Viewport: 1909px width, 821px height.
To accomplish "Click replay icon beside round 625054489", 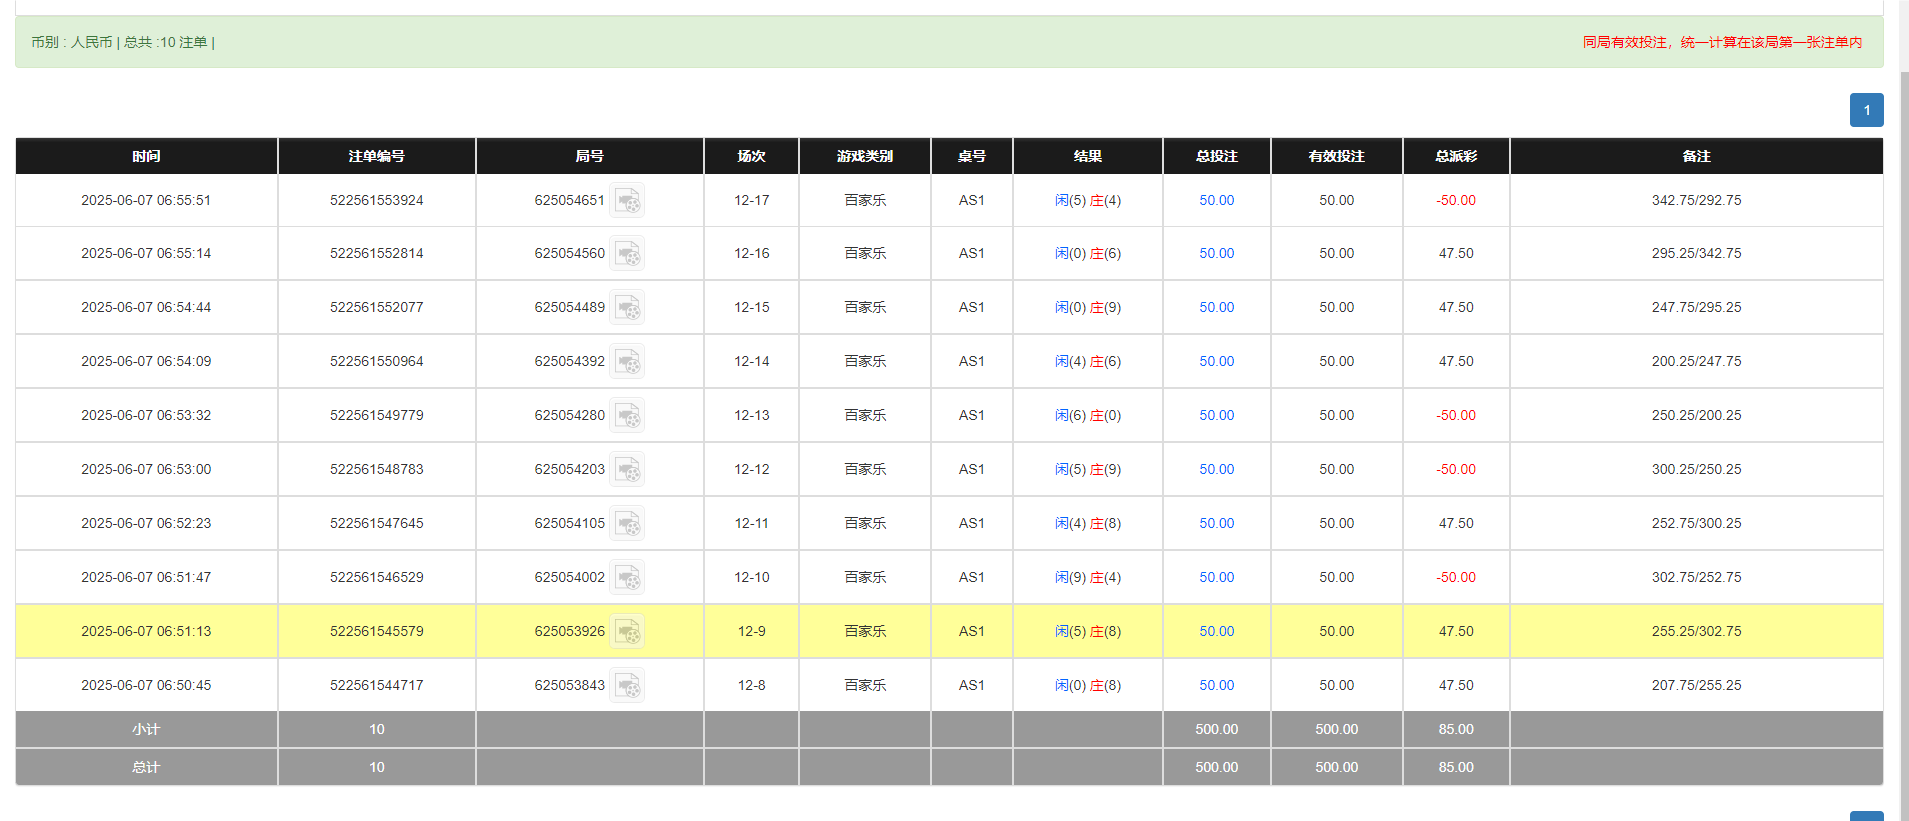I will [x=627, y=308].
